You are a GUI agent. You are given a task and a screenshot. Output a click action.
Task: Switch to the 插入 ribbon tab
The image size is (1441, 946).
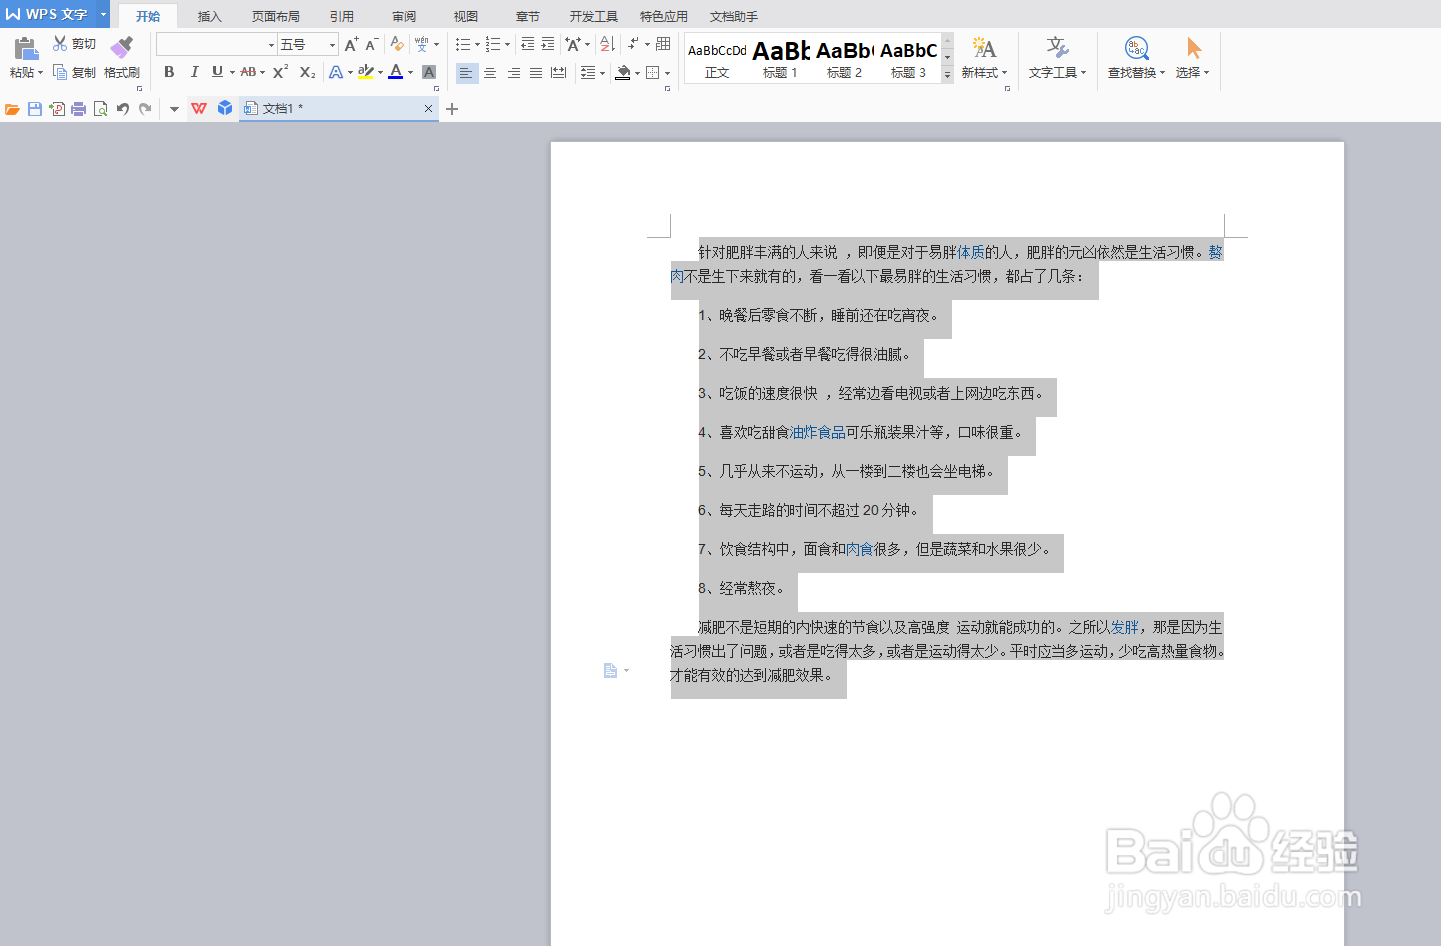coord(209,15)
